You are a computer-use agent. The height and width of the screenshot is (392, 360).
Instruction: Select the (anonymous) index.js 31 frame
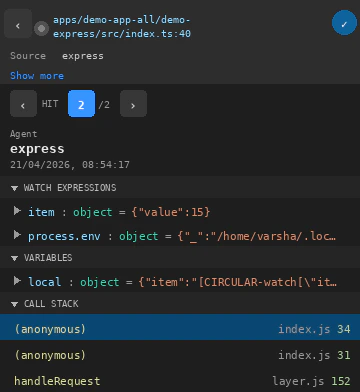pyautogui.click(x=180, y=355)
